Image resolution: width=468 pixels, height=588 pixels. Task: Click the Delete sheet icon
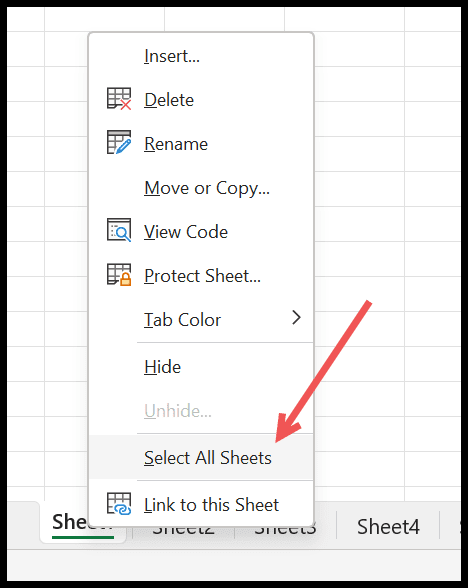coord(119,99)
